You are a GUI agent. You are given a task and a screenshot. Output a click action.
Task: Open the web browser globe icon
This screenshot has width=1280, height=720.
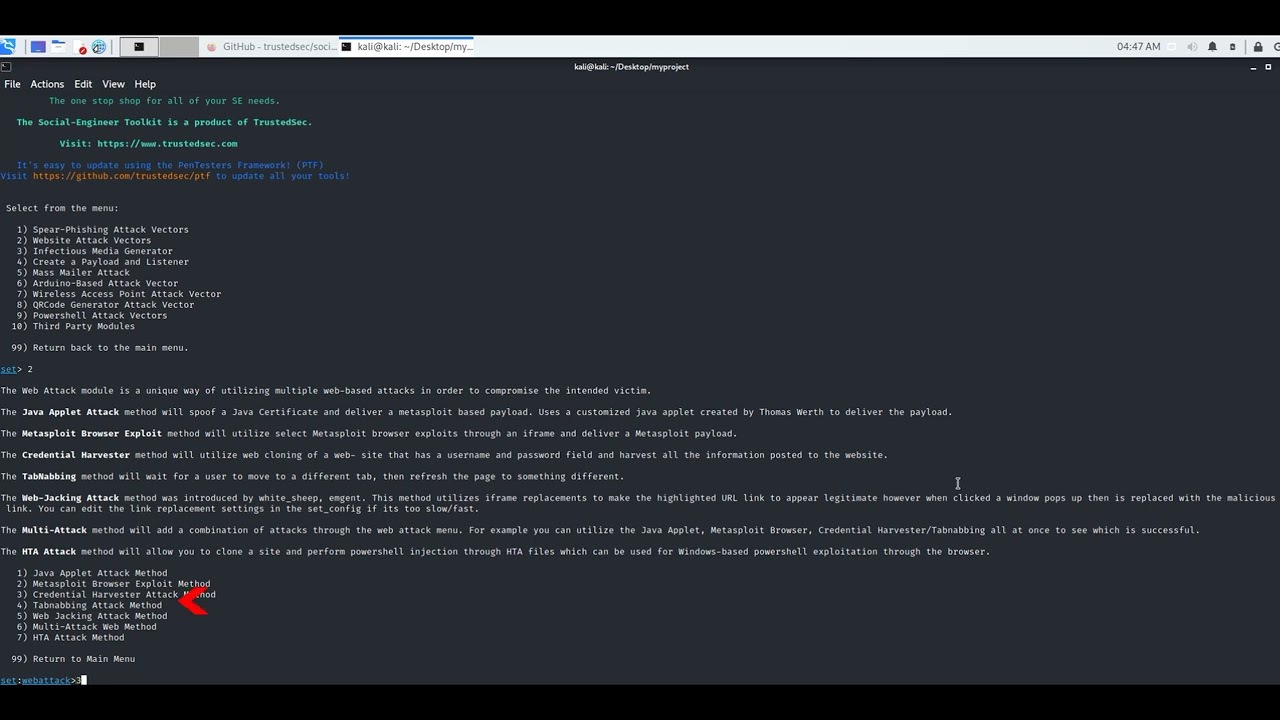click(99, 47)
